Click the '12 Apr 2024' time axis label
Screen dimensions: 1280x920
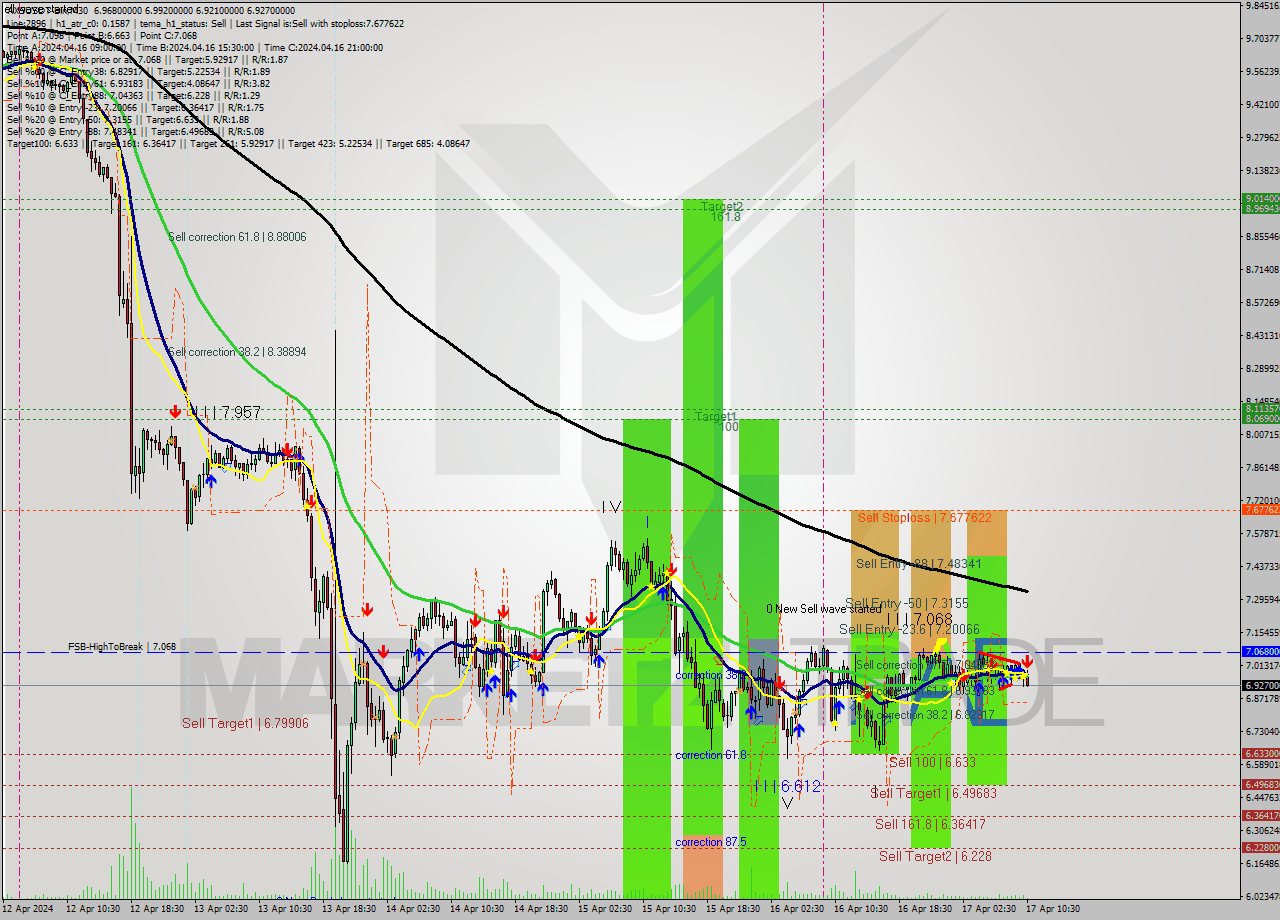[x=26, y=909]
